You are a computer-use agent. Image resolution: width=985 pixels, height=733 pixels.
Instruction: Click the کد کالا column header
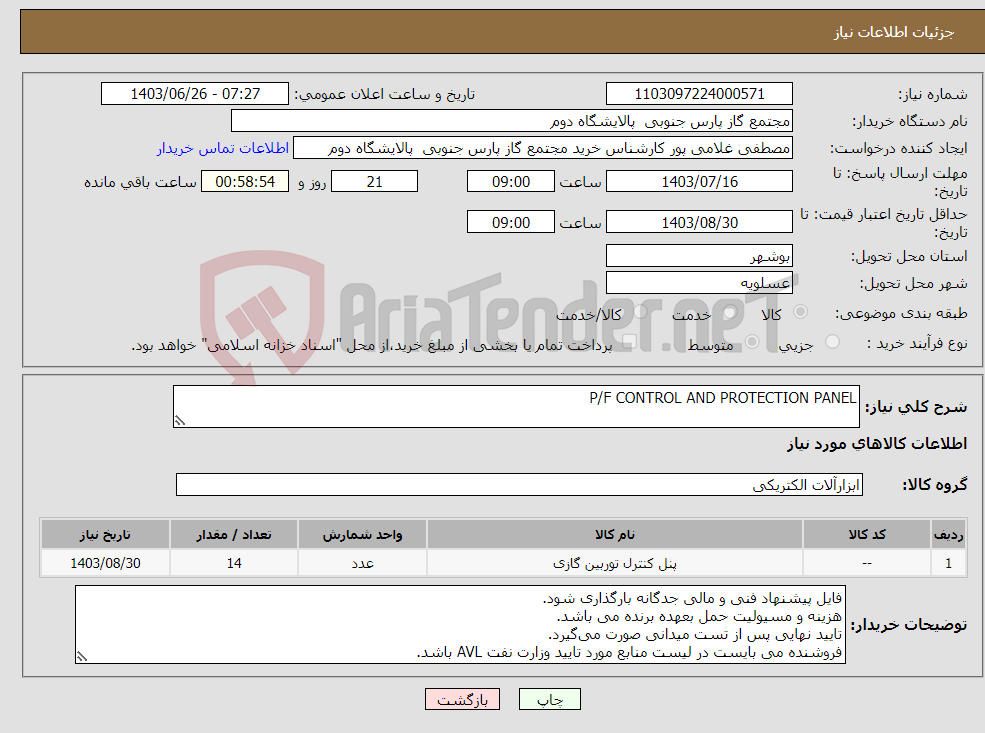point(867,535)
